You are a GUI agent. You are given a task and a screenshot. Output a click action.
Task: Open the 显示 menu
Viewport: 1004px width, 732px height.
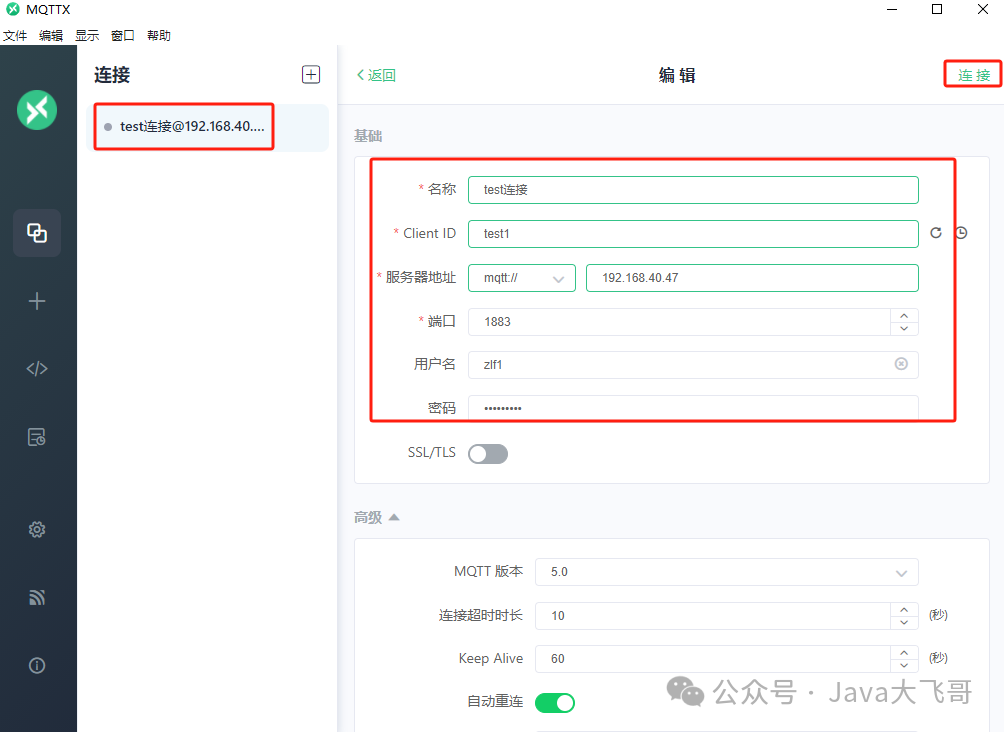coord(87,36)
